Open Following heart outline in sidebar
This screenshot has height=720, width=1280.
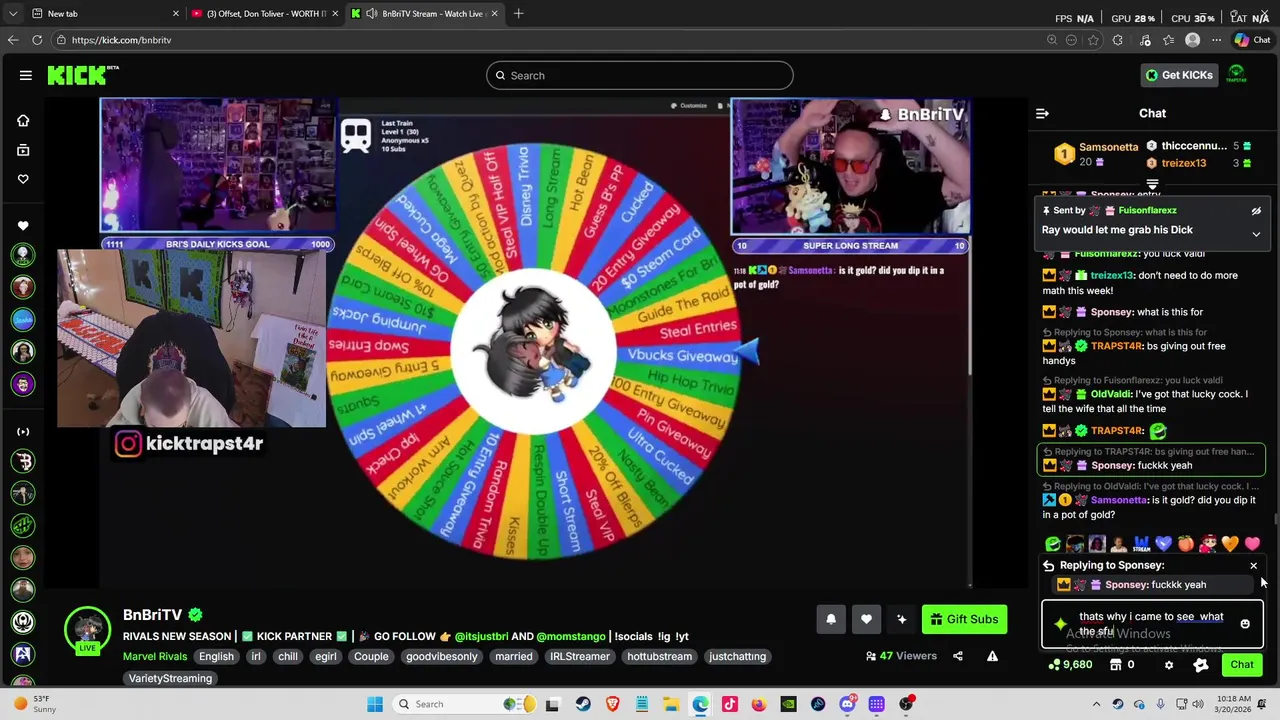pyautogui.click(x=23, y=179)
